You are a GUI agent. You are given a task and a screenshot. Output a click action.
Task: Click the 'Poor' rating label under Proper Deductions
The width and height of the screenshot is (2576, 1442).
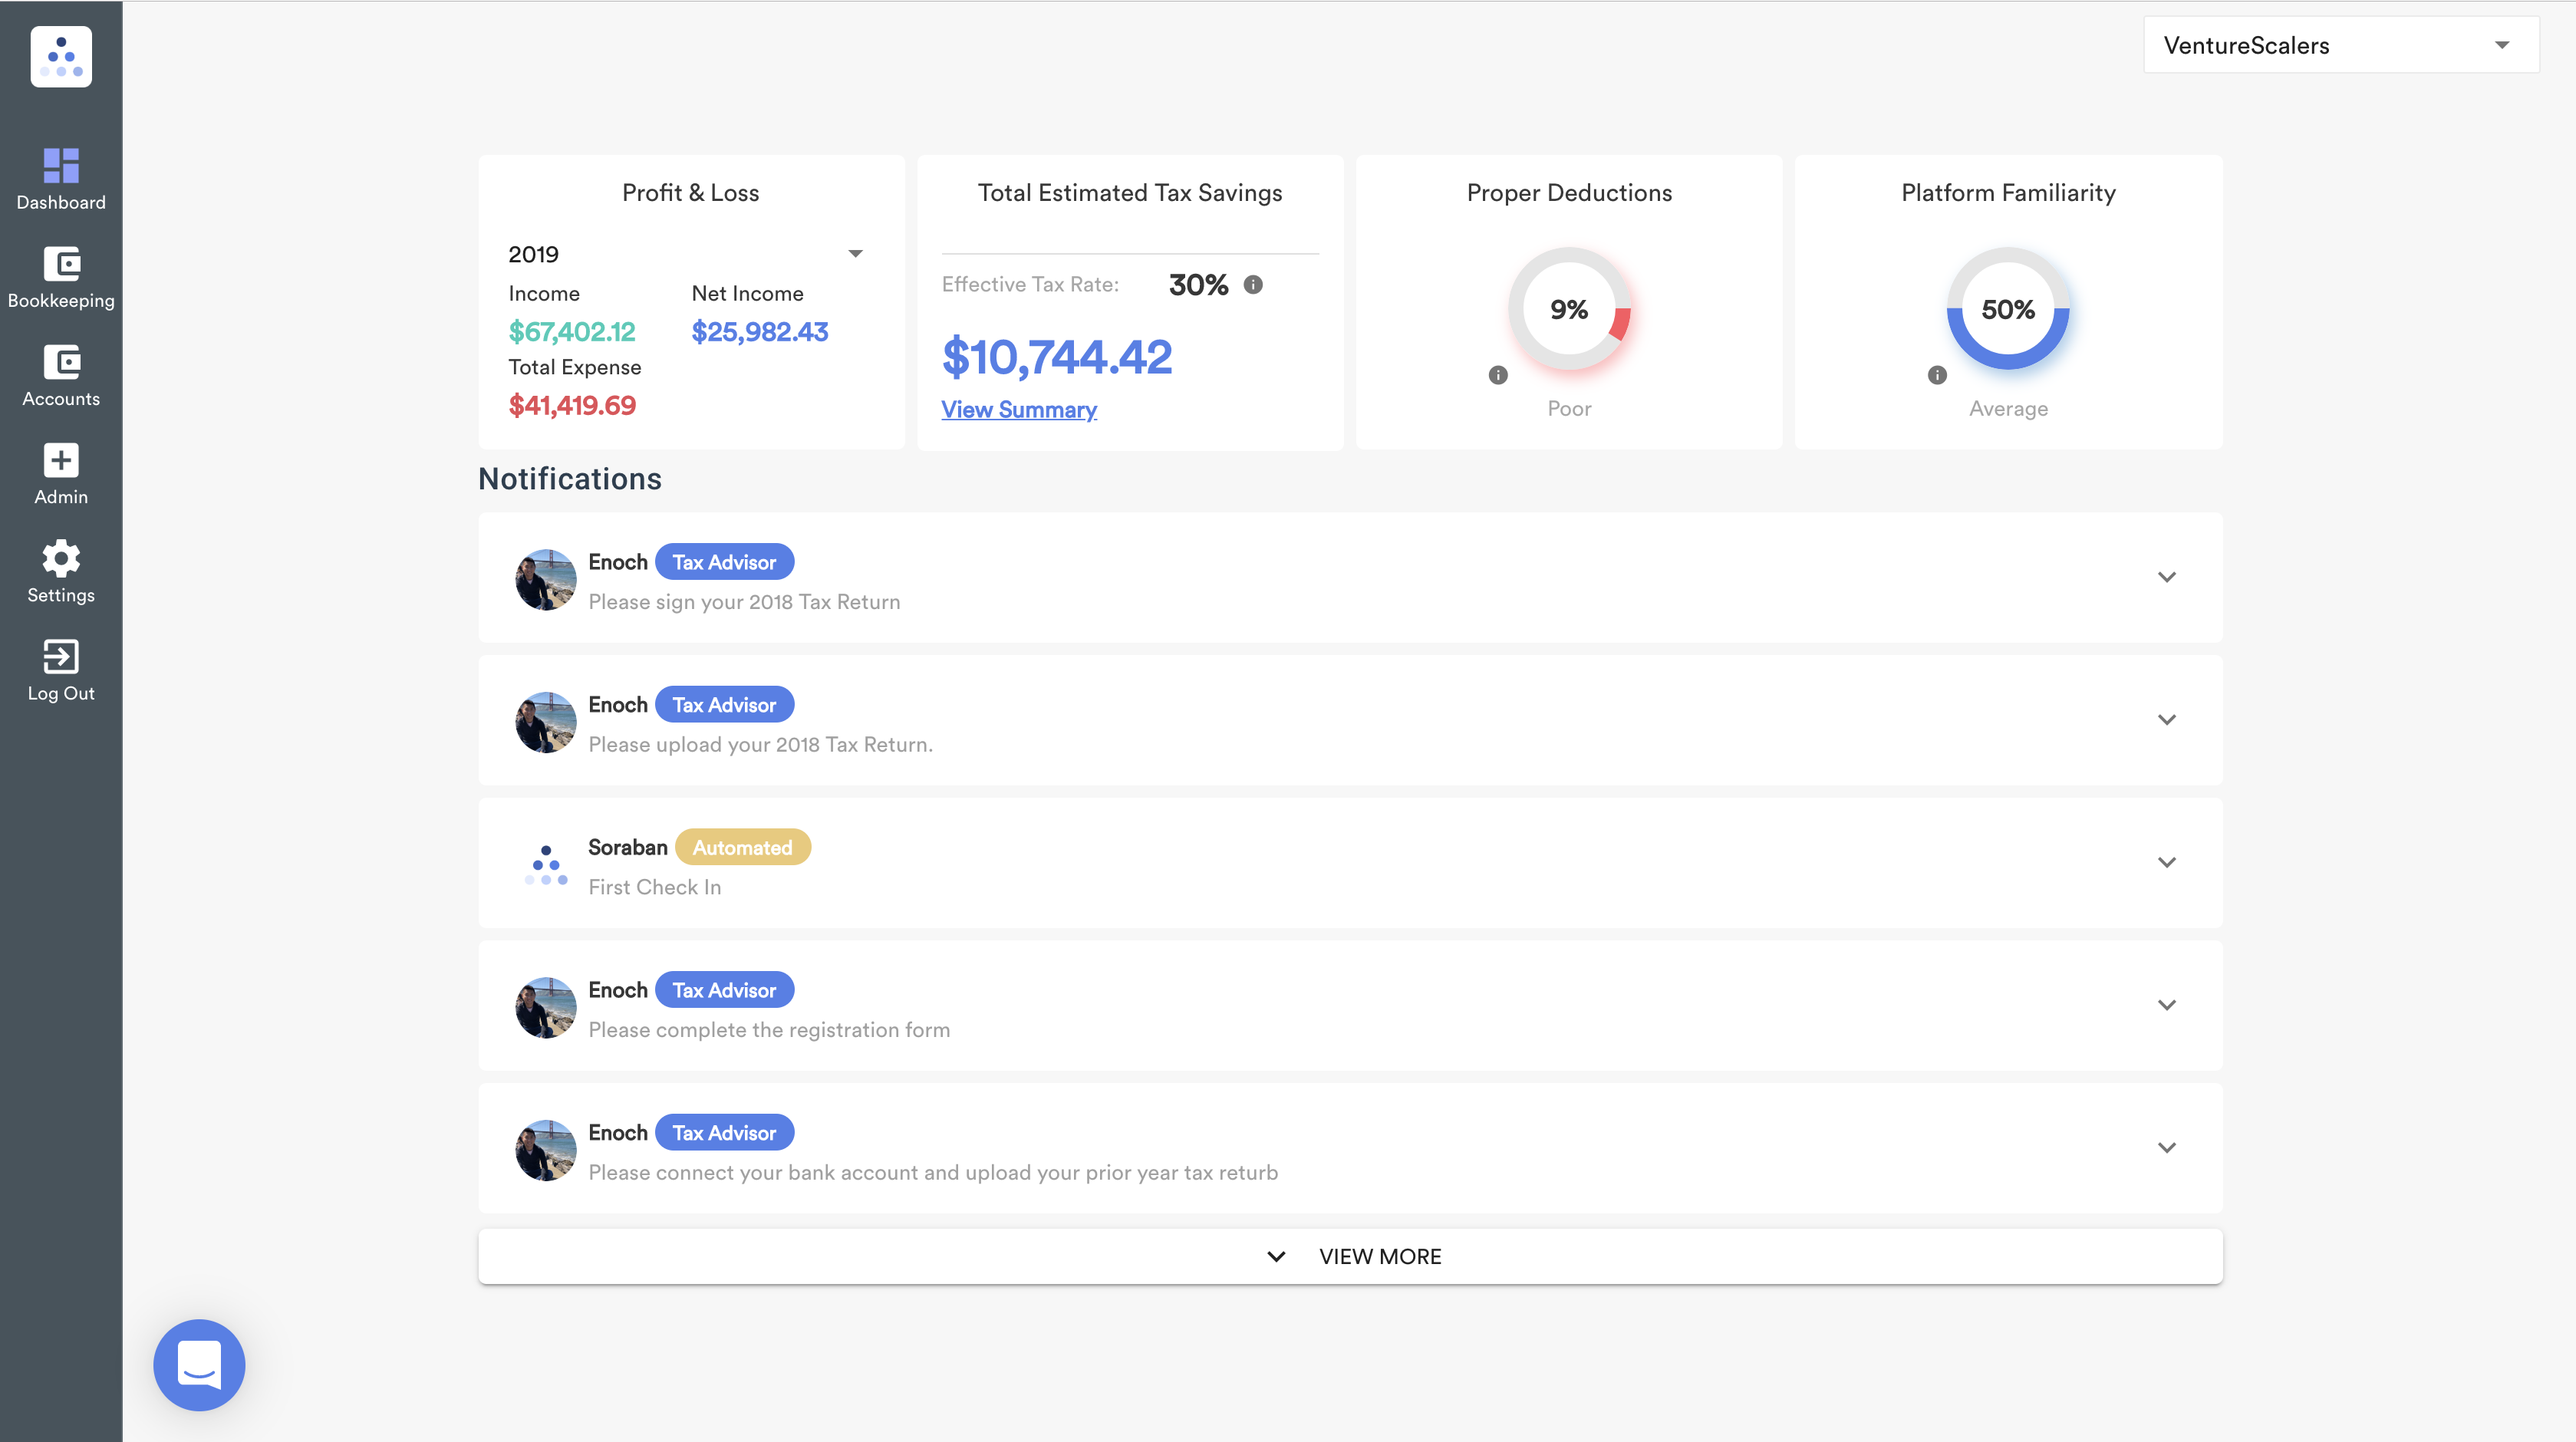click(1569, 408)
